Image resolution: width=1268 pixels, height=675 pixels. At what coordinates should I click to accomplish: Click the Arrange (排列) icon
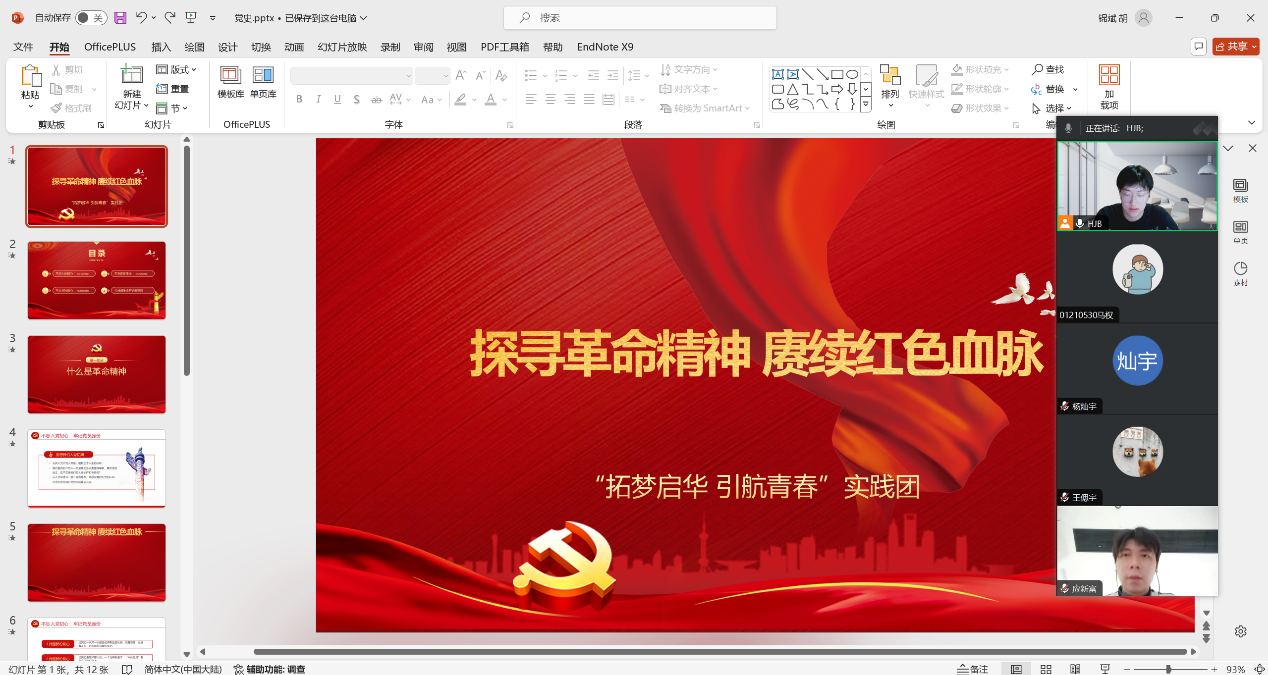click(x=890, y=82)
